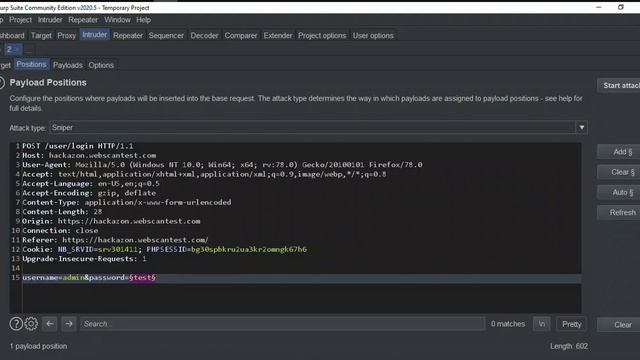This screenshot has width=640, height=360.
Task: Switch to the Sequencer tab
Action: (166, 36)
